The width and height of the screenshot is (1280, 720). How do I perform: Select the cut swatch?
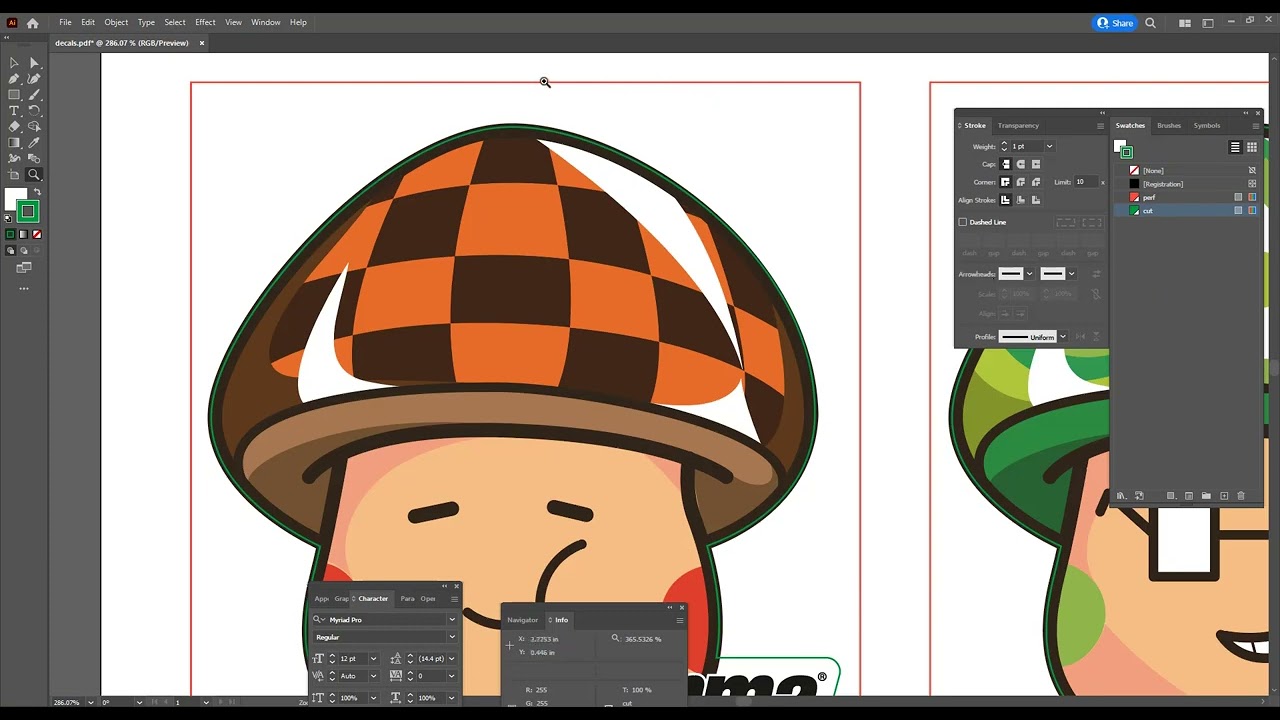1185,211
